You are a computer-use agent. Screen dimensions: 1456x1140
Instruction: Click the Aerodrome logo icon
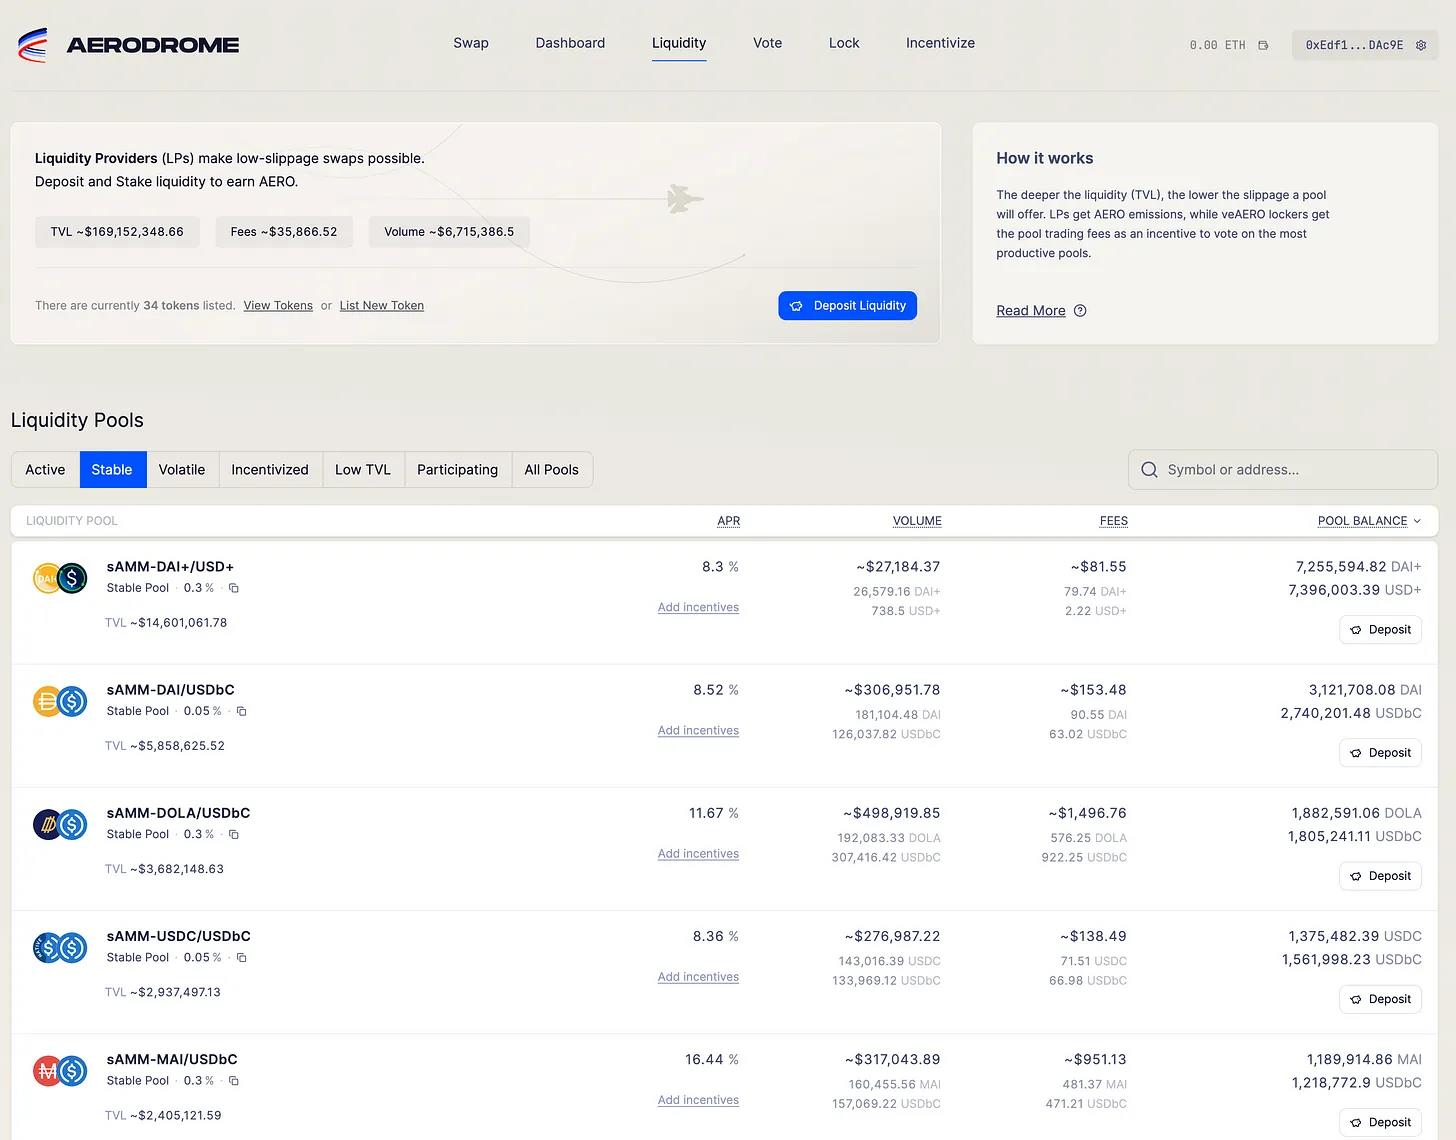[x=33, y=45]
